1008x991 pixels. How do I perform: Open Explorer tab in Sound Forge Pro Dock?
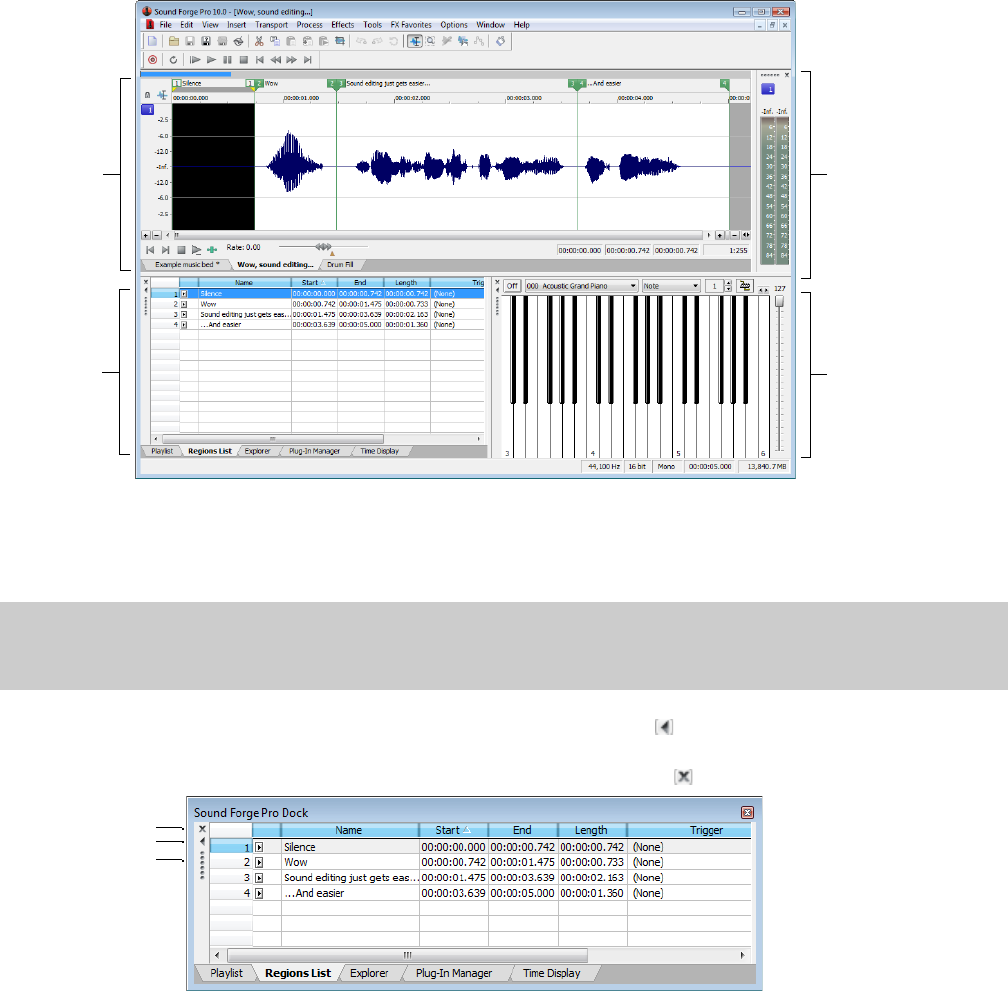coord(369,973)
